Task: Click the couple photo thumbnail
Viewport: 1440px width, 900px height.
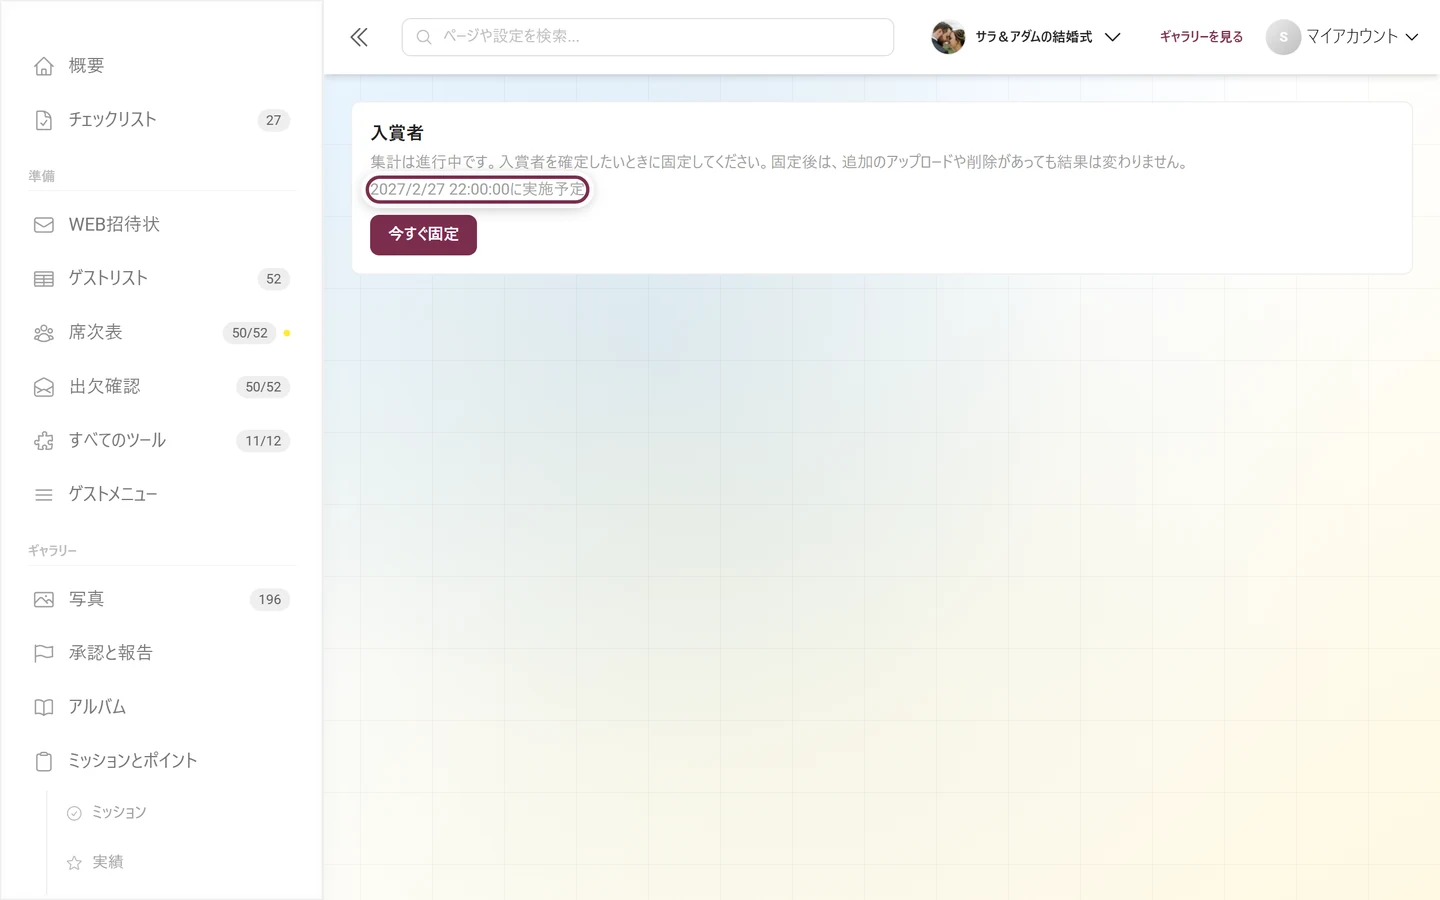Action: (x=948, y=37)
